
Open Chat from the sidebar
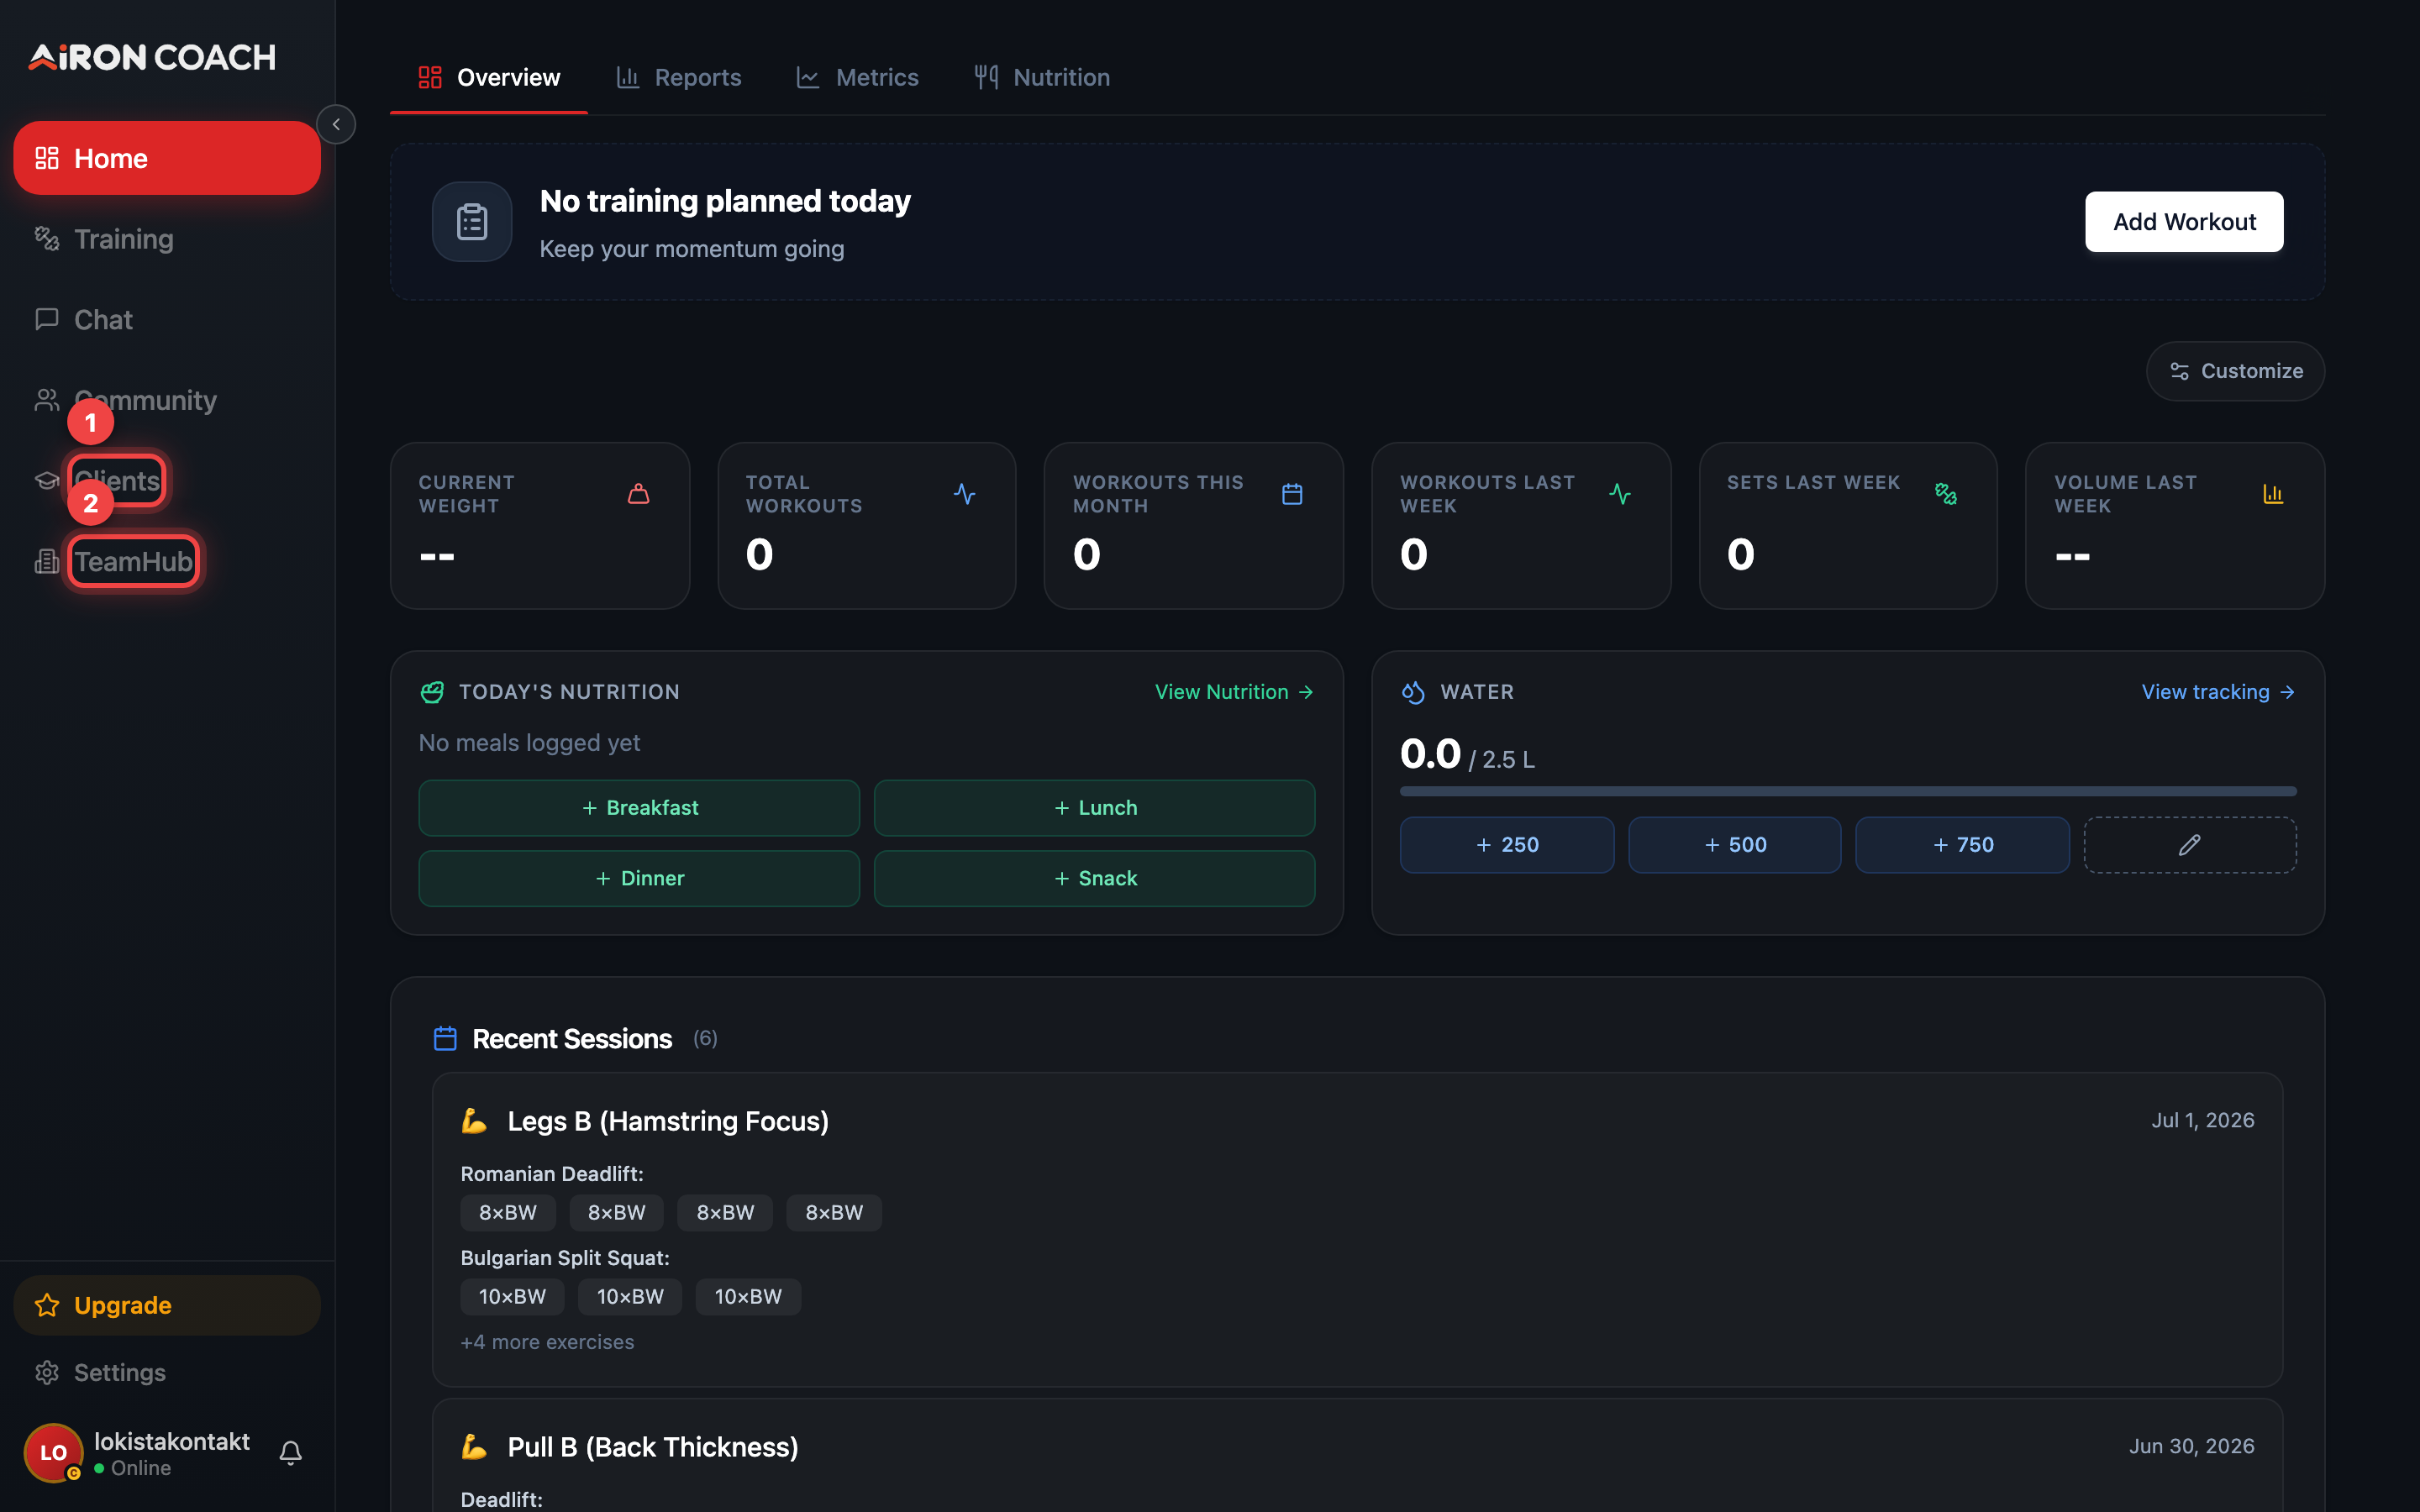coord(167,319)
